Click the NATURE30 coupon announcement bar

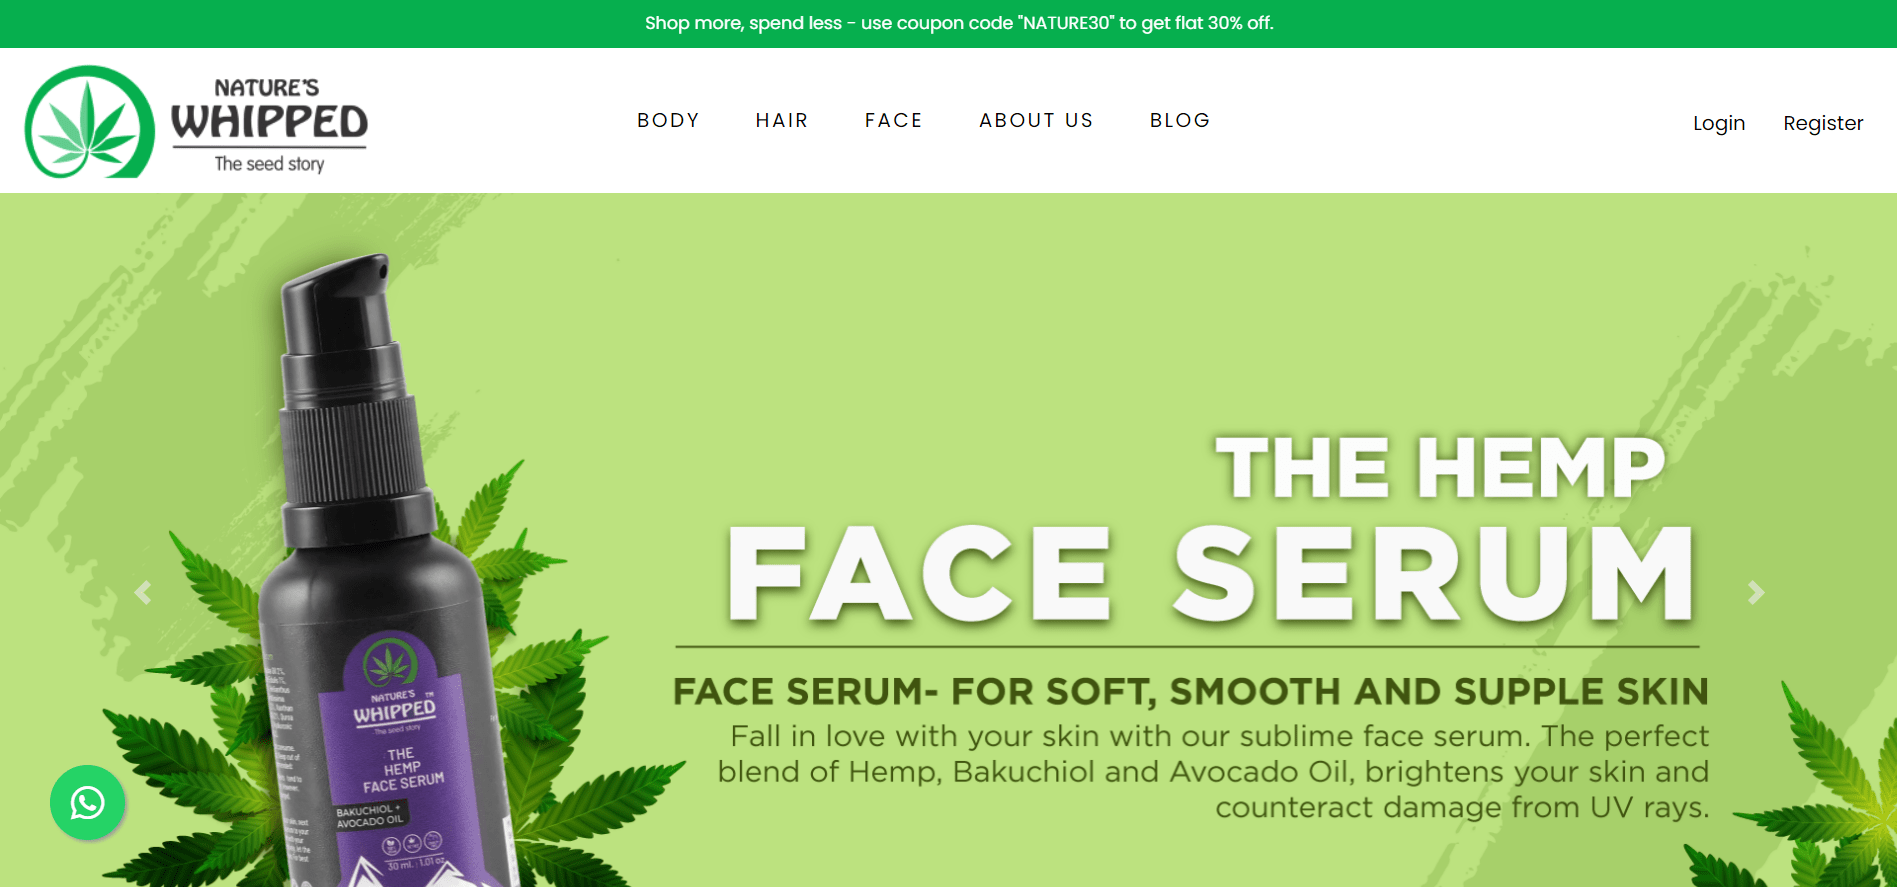click(x=948, y=23)
